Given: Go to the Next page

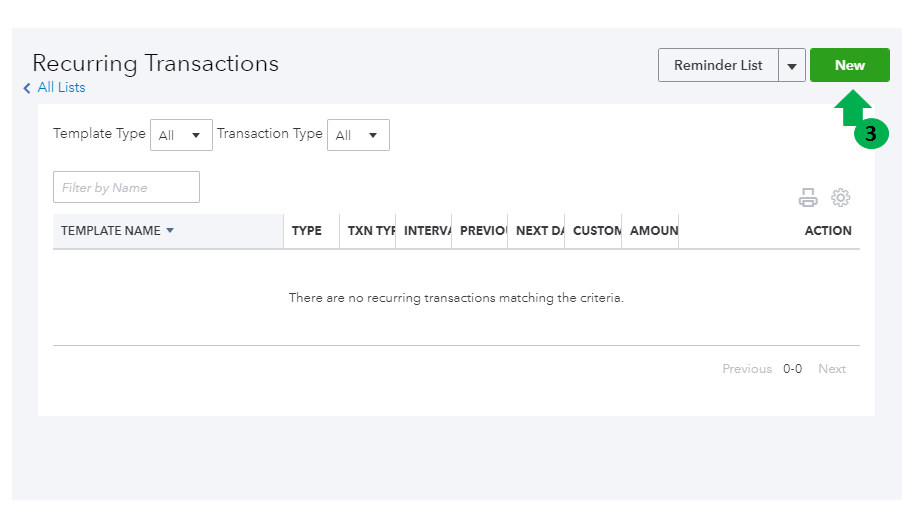Looking at the screenshot, I should (832, 369).
